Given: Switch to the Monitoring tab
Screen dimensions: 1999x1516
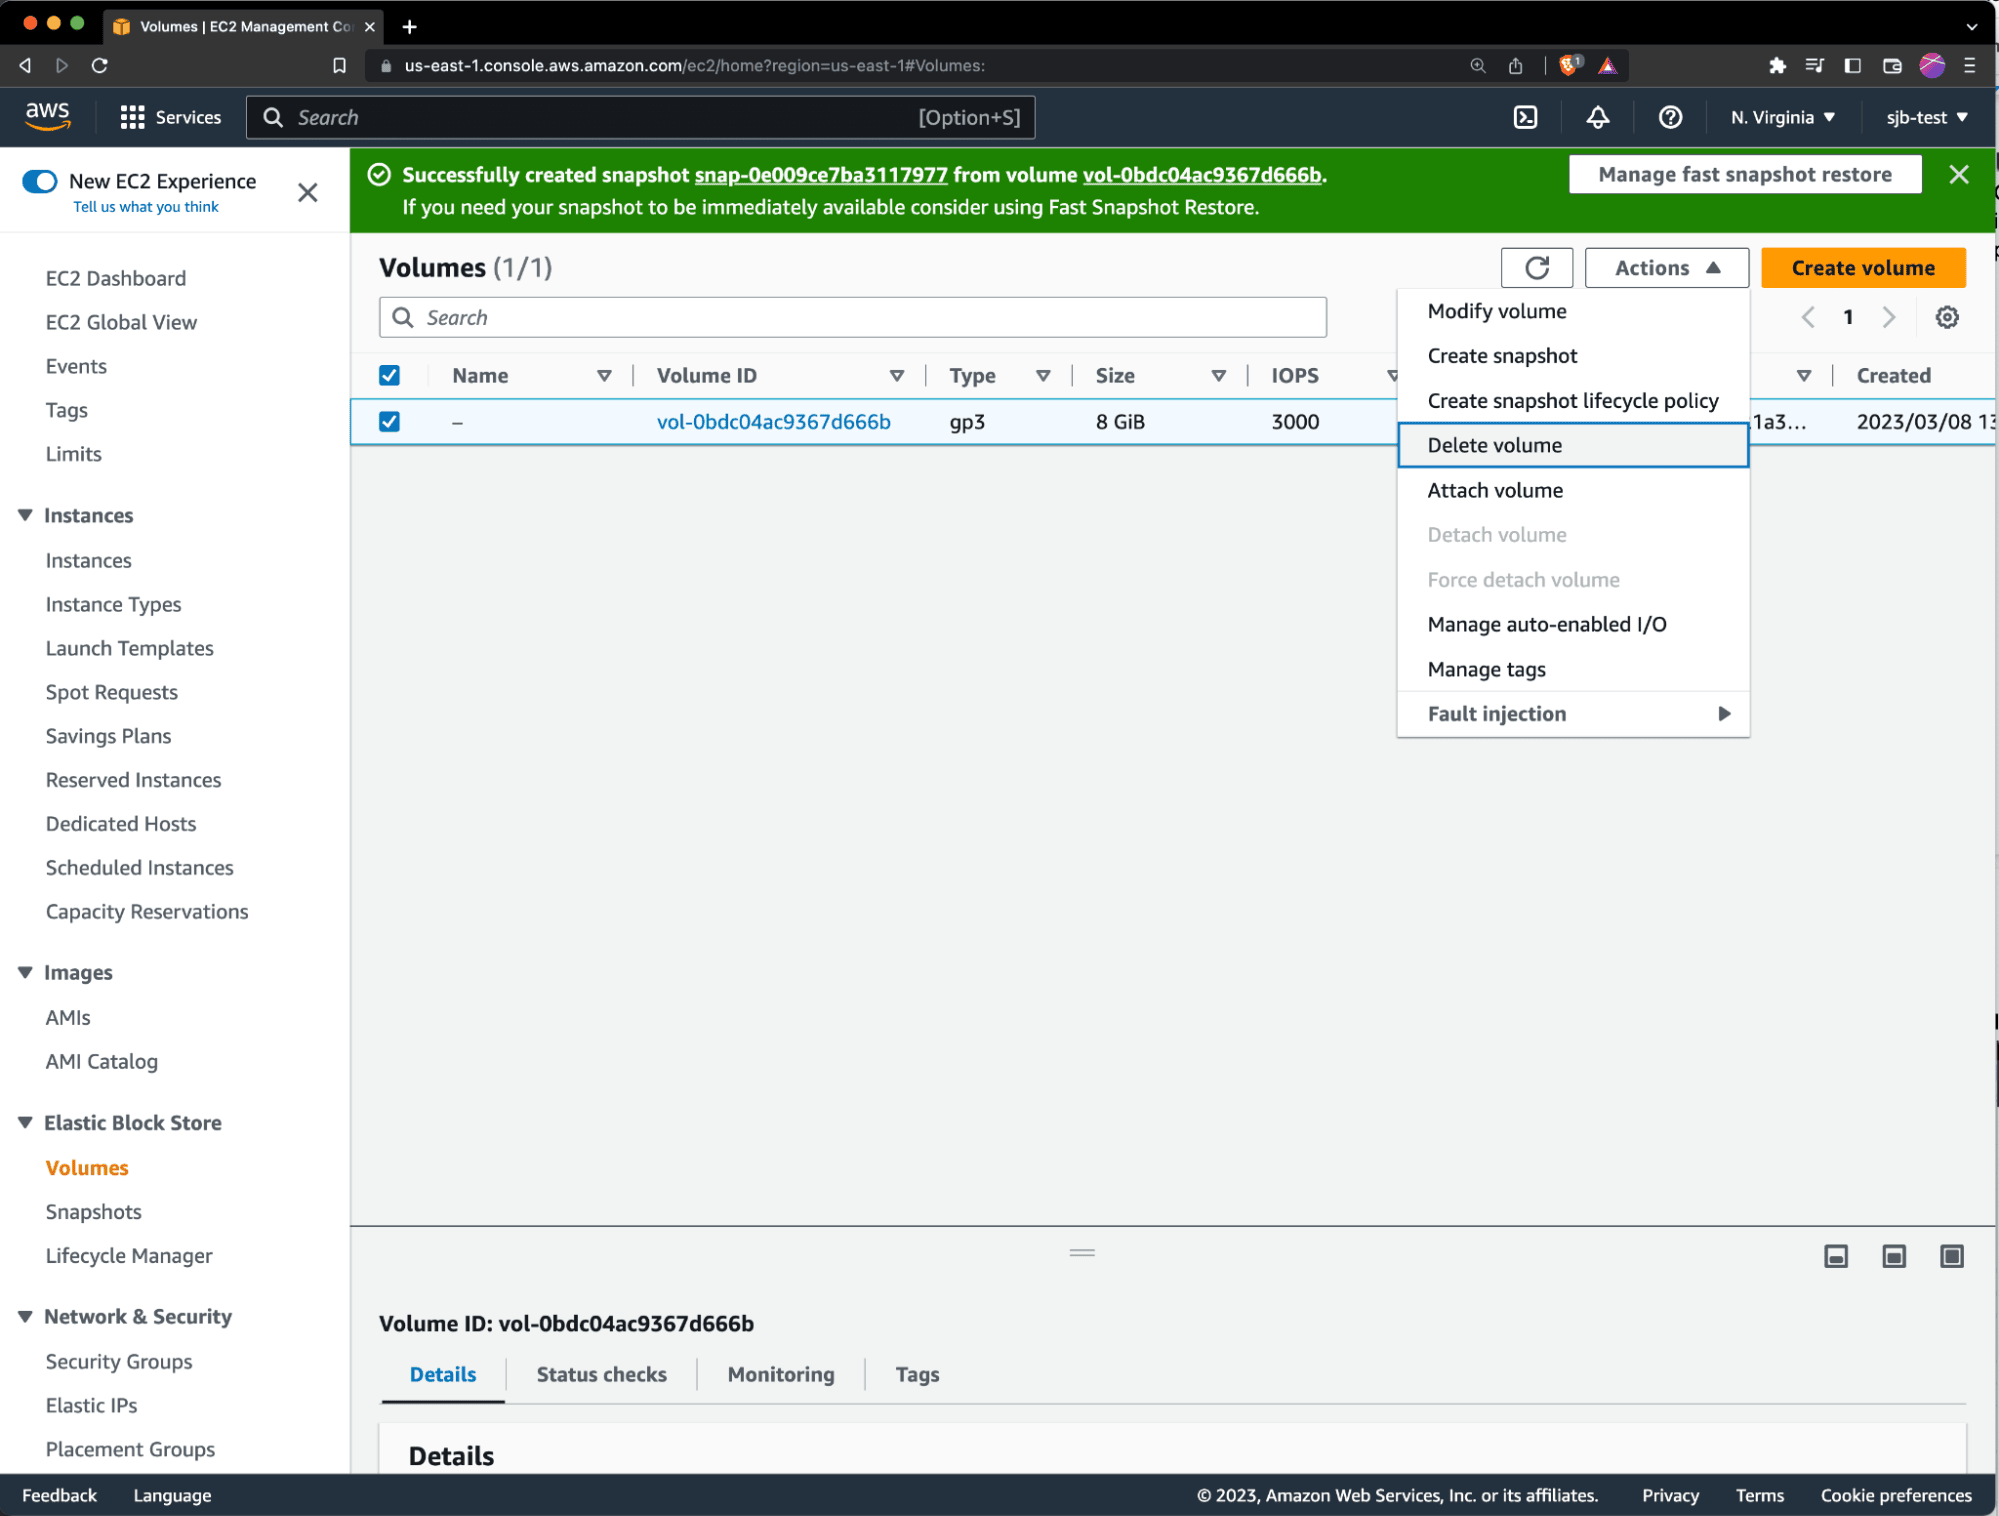Looking at the screenshot, I should point(781,1374).
